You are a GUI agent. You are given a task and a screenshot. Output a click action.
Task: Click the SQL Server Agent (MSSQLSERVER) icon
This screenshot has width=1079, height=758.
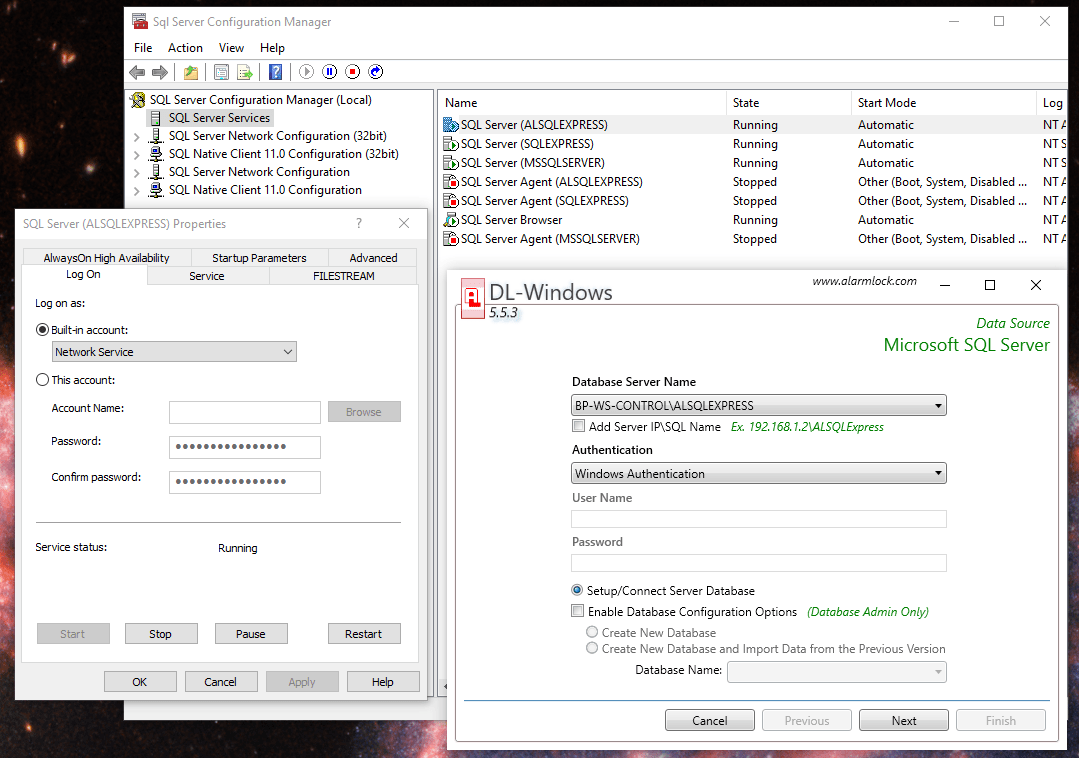[451, 239]
